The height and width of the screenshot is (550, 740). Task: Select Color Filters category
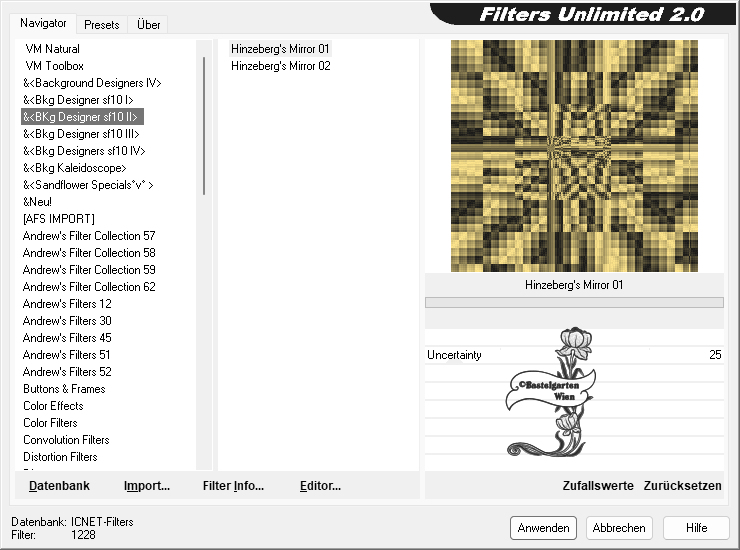[x=50, y=423]
